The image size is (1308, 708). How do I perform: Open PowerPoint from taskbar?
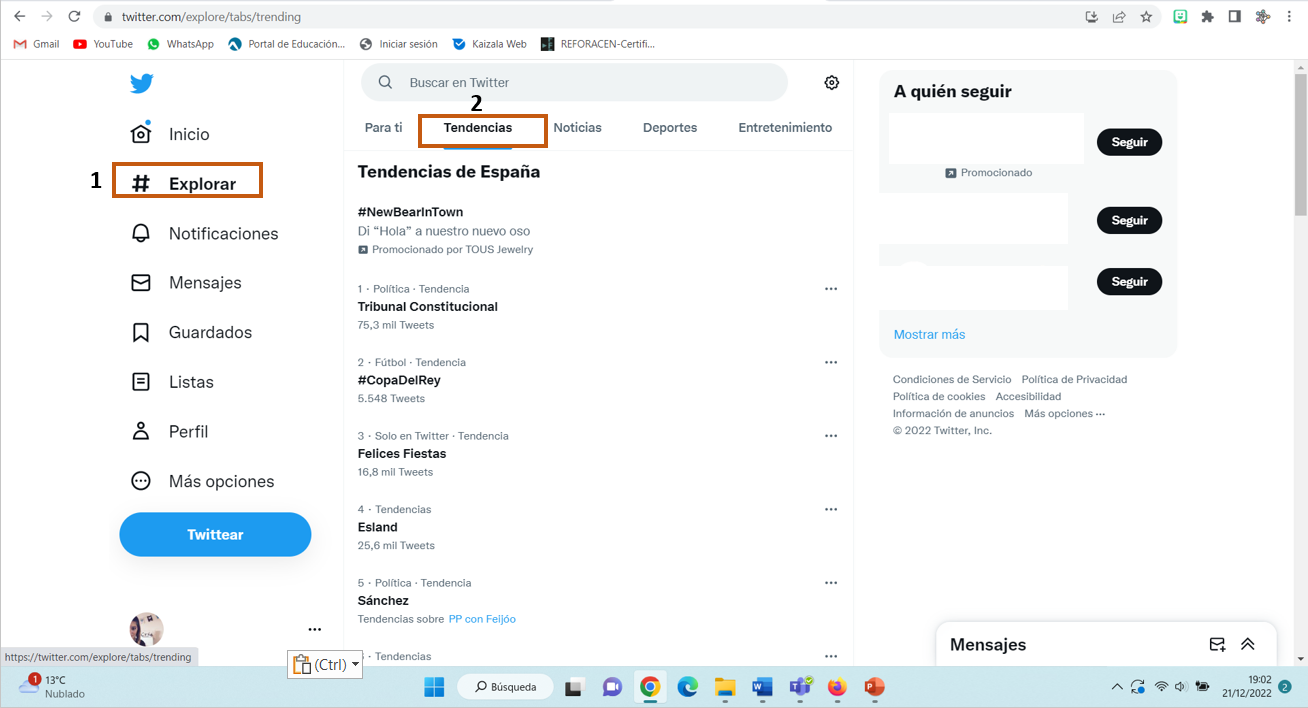(x=874, y=687)
